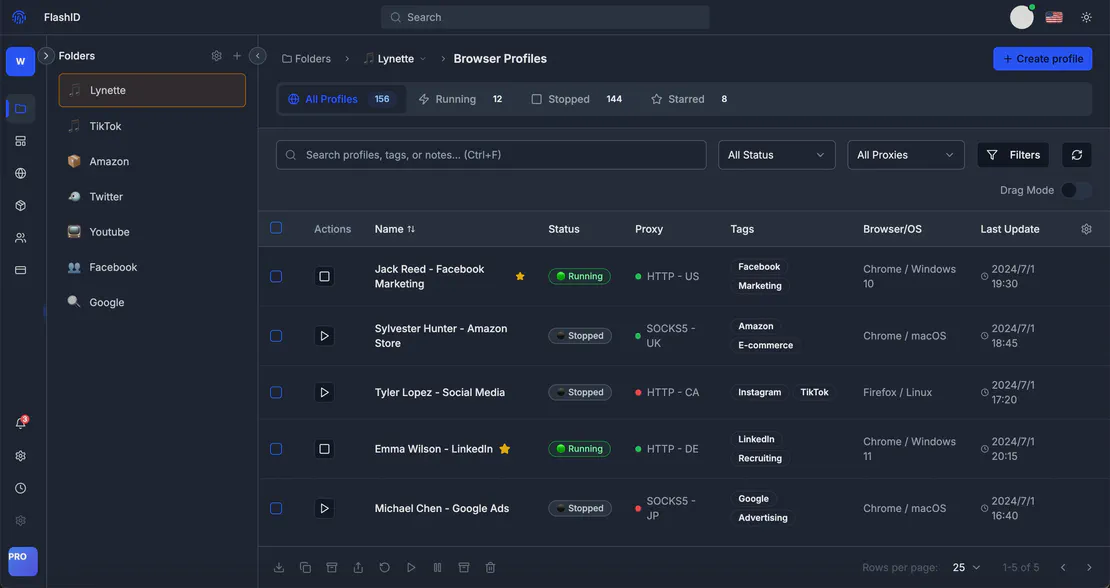
Task: Check the Sylvester Hunter row checkbox
Action: [276, 336]
